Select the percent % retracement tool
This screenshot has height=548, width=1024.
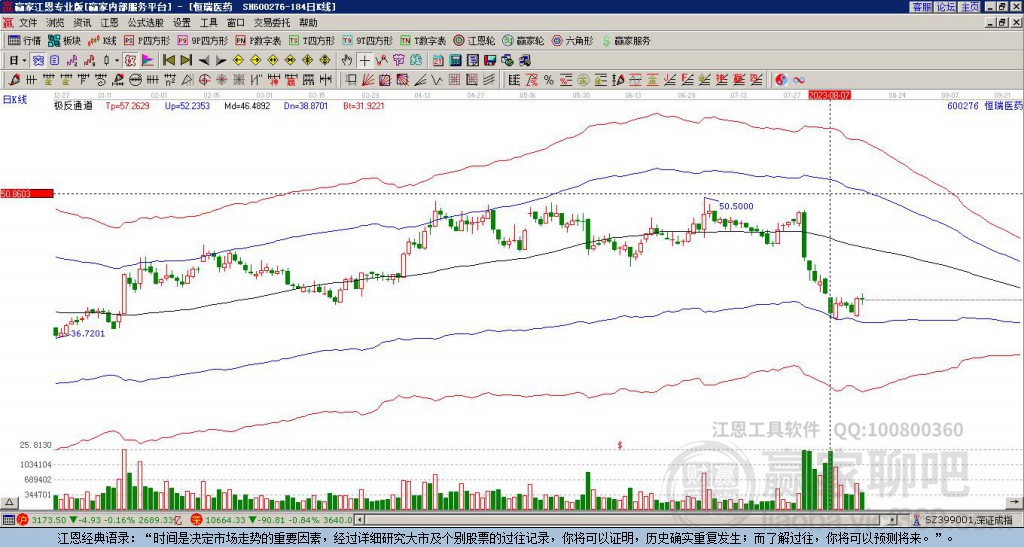(549, 80)
